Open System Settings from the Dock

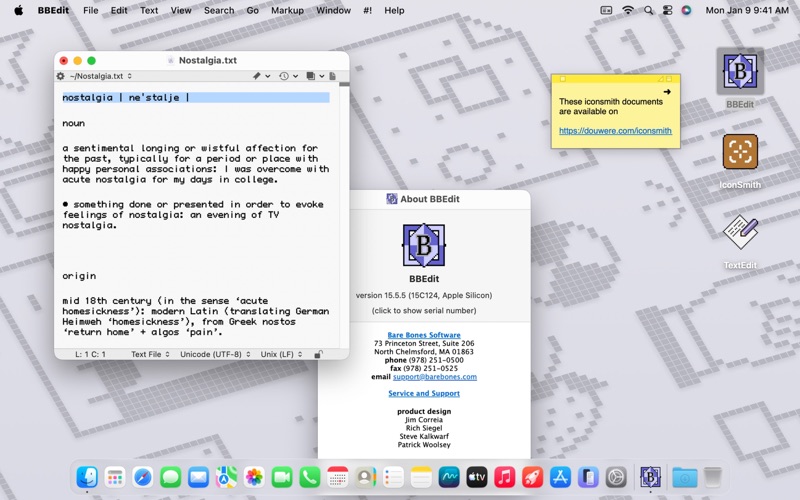click(616, 478)
